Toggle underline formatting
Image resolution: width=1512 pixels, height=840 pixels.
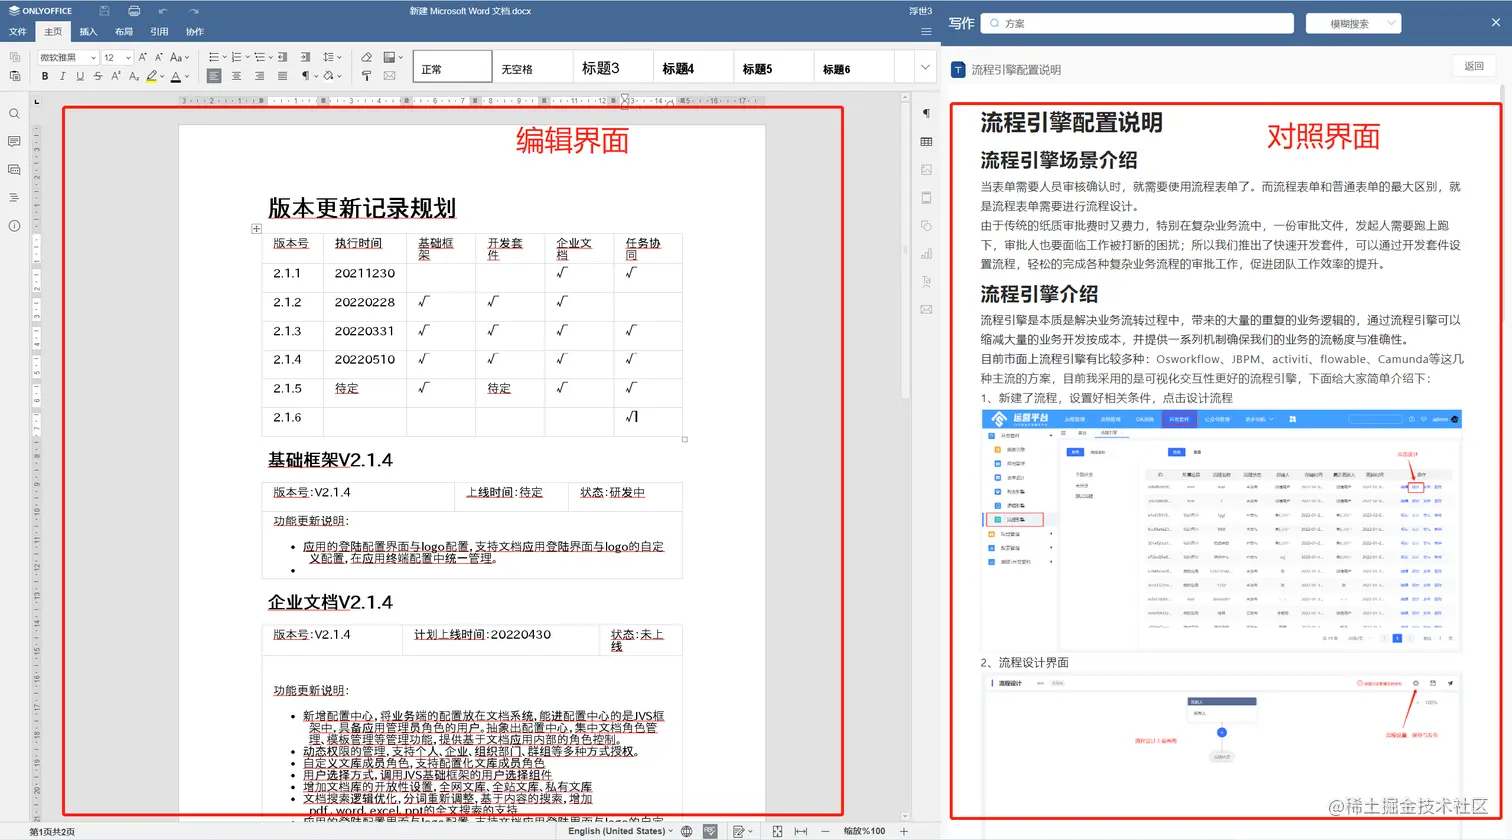coord(80,76)
